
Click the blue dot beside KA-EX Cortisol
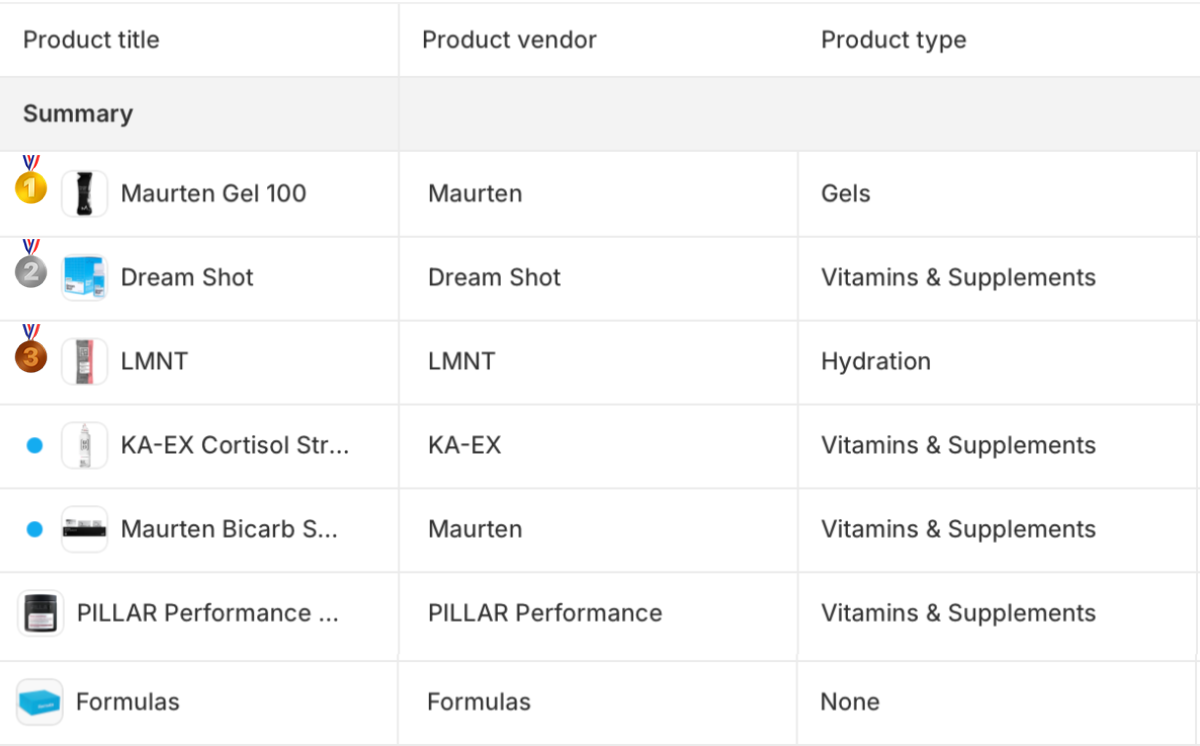[x=35, y=446]
